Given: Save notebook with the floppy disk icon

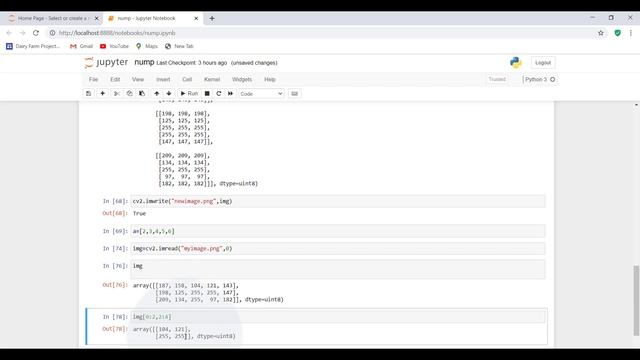Looking at the screenshot, I should pos(89,93).
